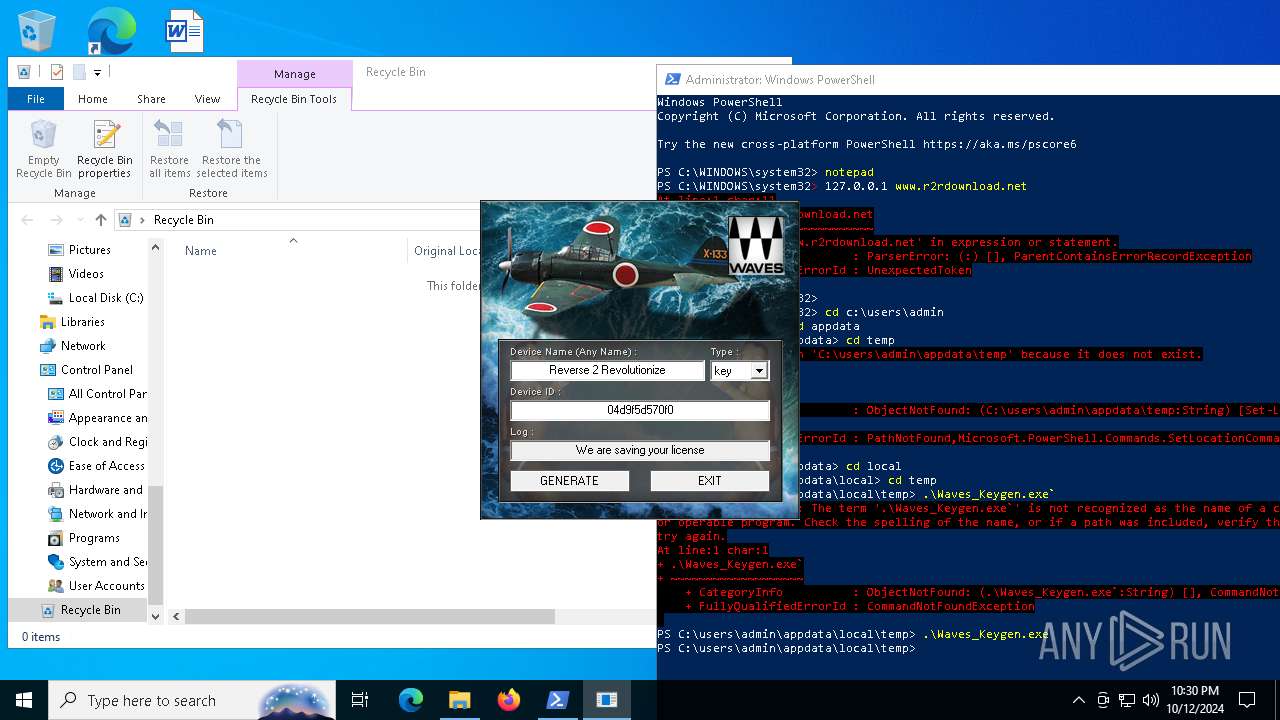Viewport: 1280px width, 720px height.
Task: Click the New folder quick access icon
Action: pyautogui.click(x=79, y=72)
